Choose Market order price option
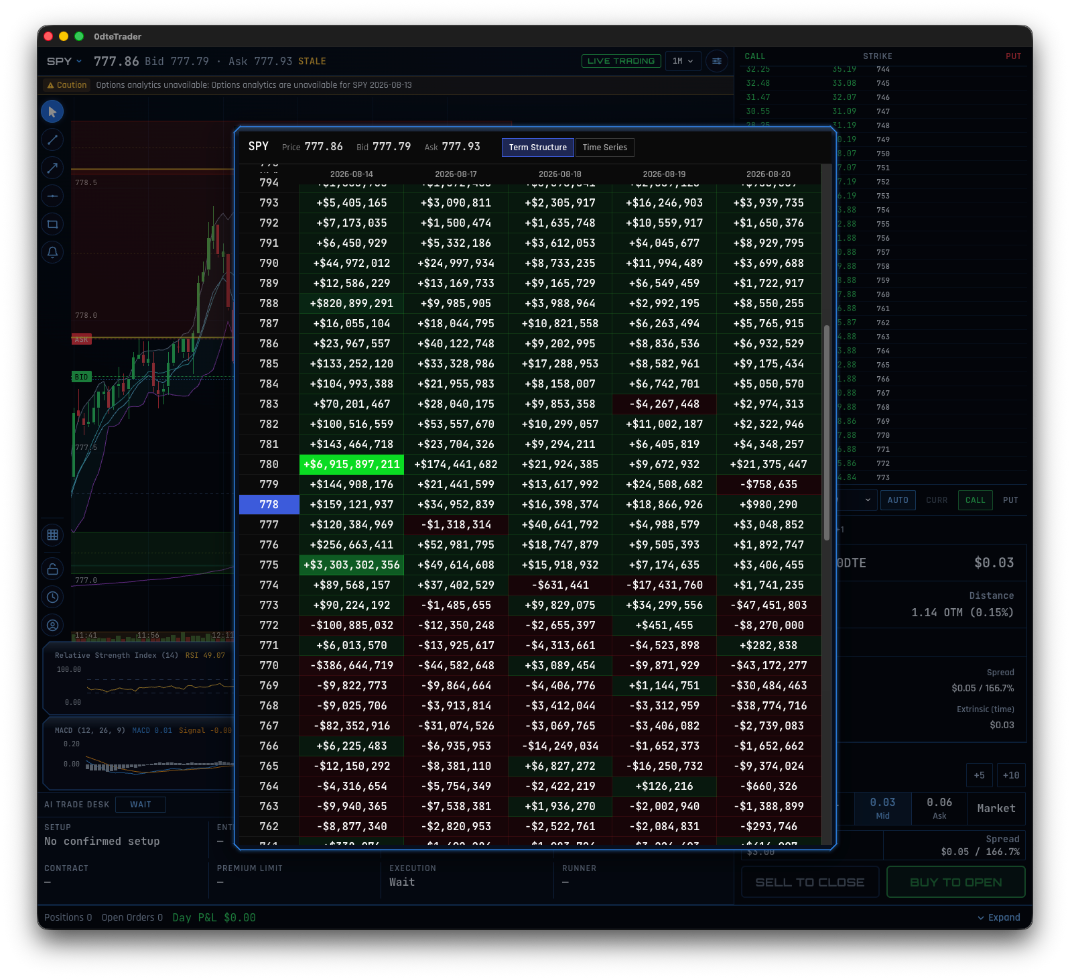This screenshot has width=1070, height=979. 996,808
